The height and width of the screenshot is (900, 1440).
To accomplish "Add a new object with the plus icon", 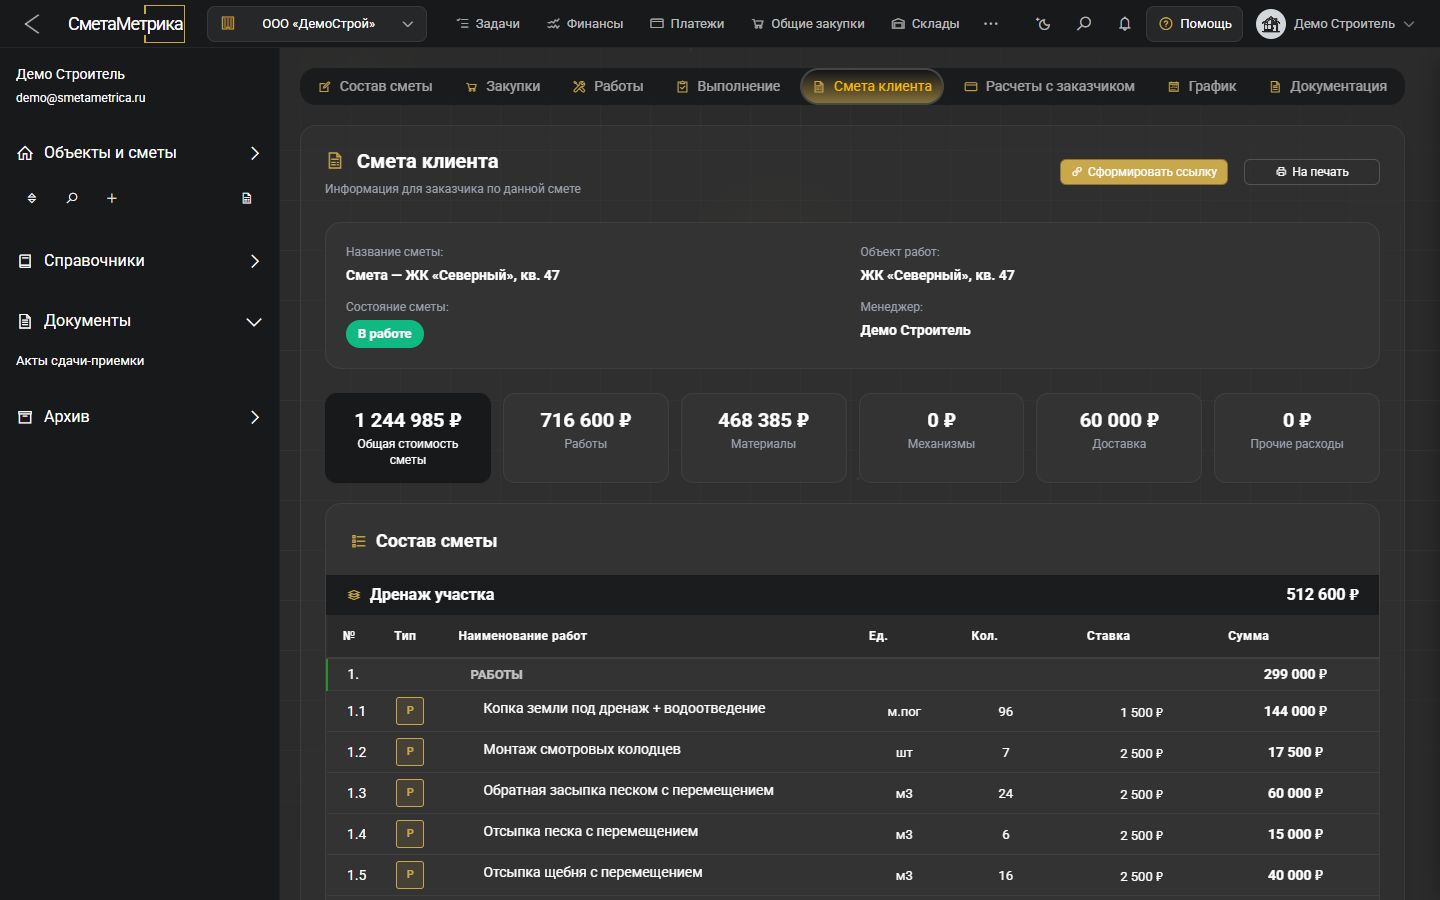I will click(x=112, y=198).
